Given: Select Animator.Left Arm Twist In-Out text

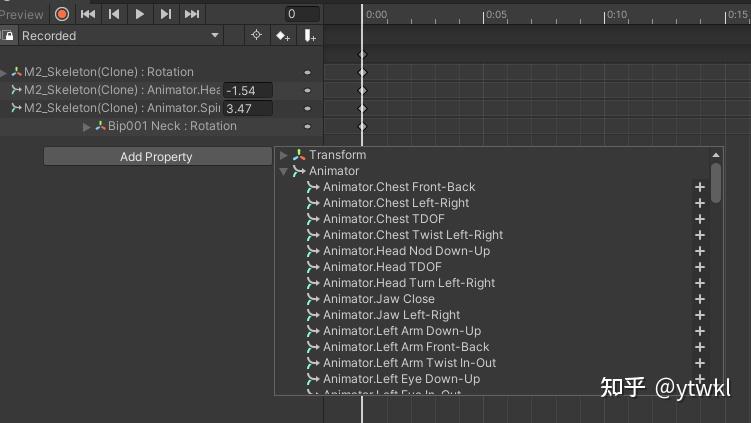Looking at the screenshot, I should [x=410, y=363].
